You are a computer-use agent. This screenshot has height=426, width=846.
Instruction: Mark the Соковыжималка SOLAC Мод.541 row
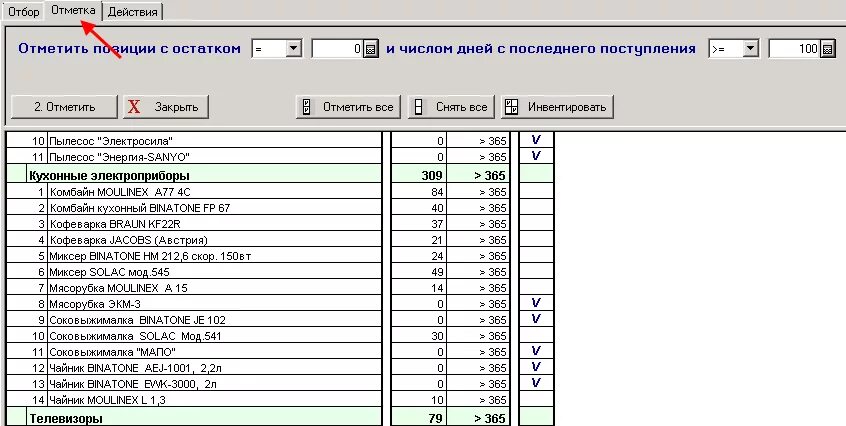click(x=536, y=335)
